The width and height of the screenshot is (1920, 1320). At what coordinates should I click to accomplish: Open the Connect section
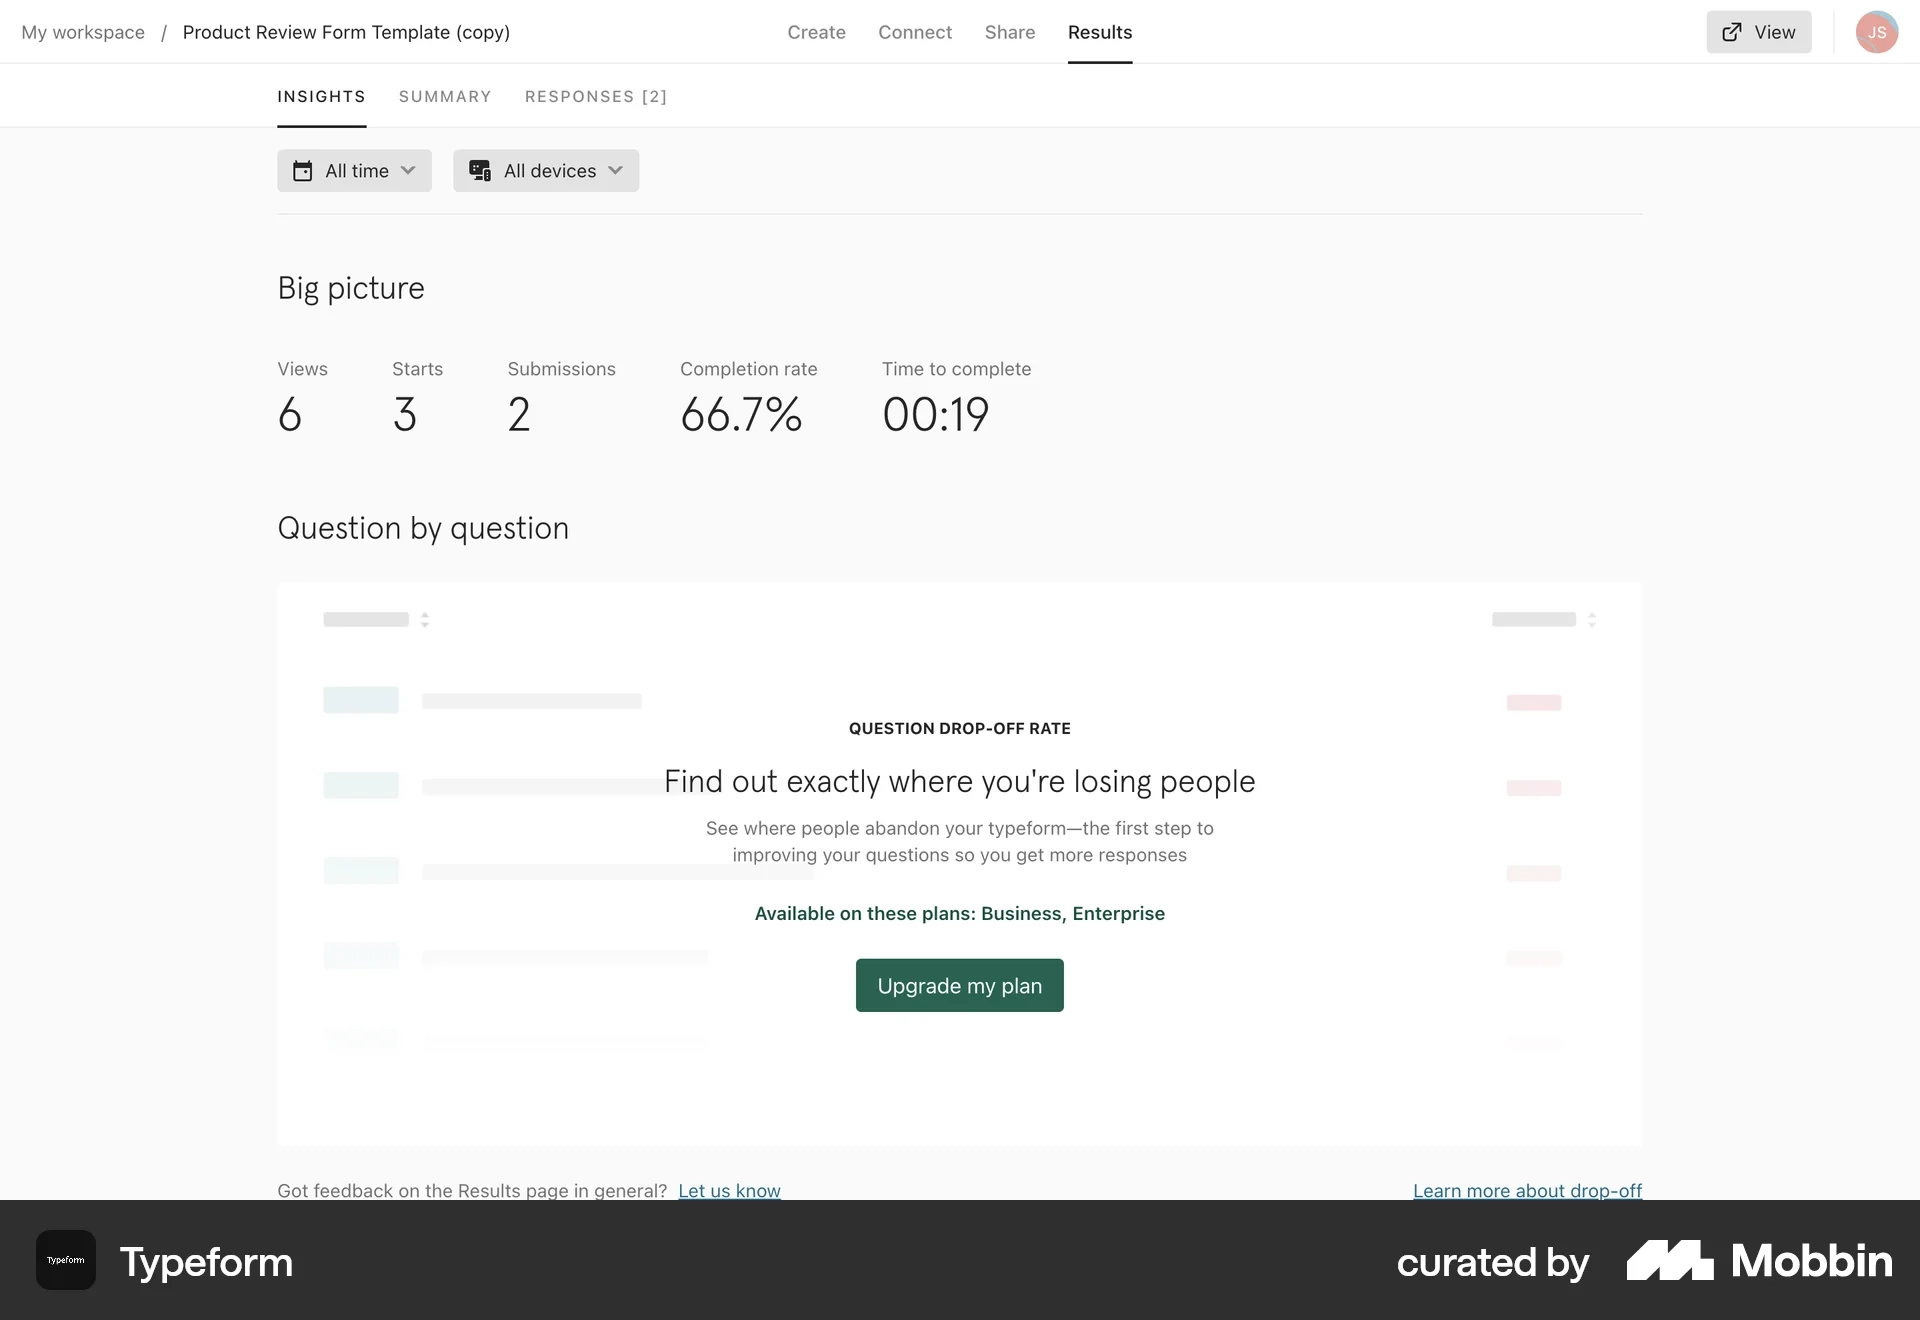pyautogui.click(x=915, y=32)
